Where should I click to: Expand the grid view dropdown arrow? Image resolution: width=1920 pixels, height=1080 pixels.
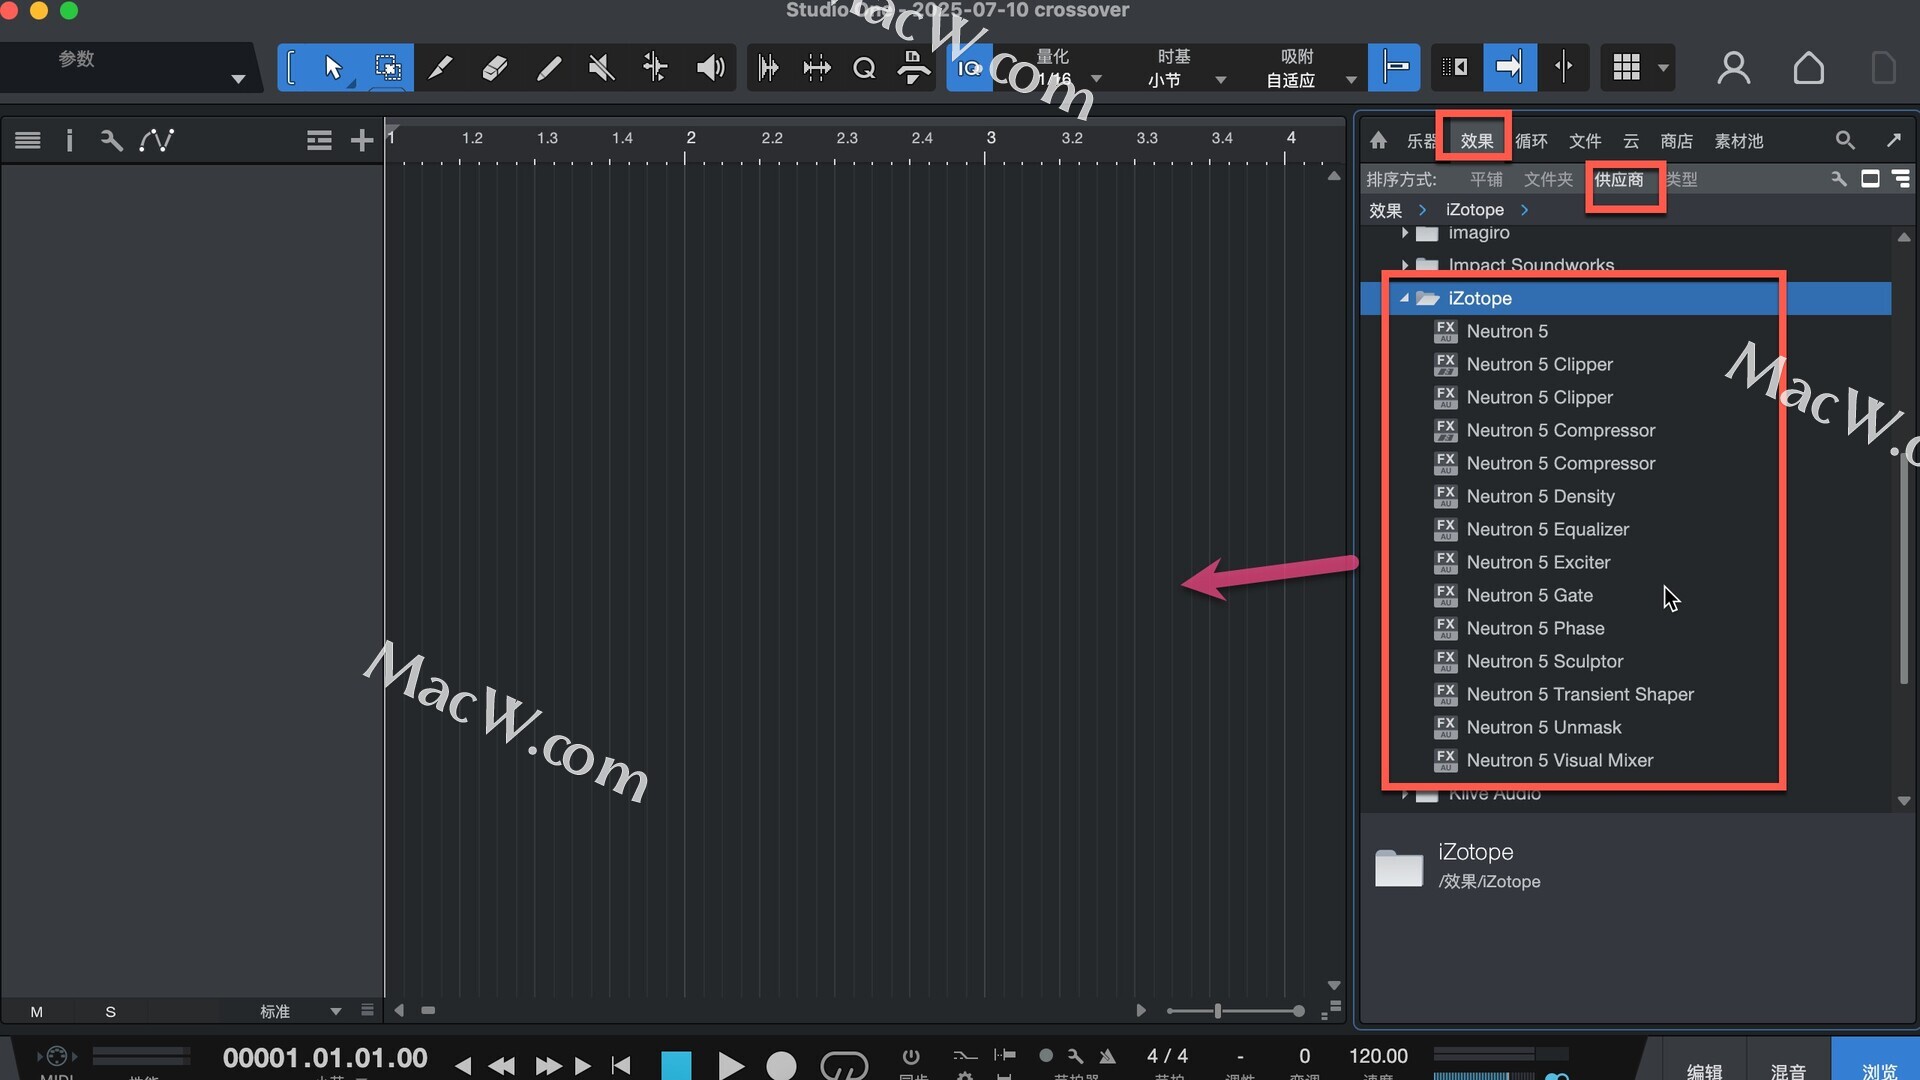(x=1663, y=68)
